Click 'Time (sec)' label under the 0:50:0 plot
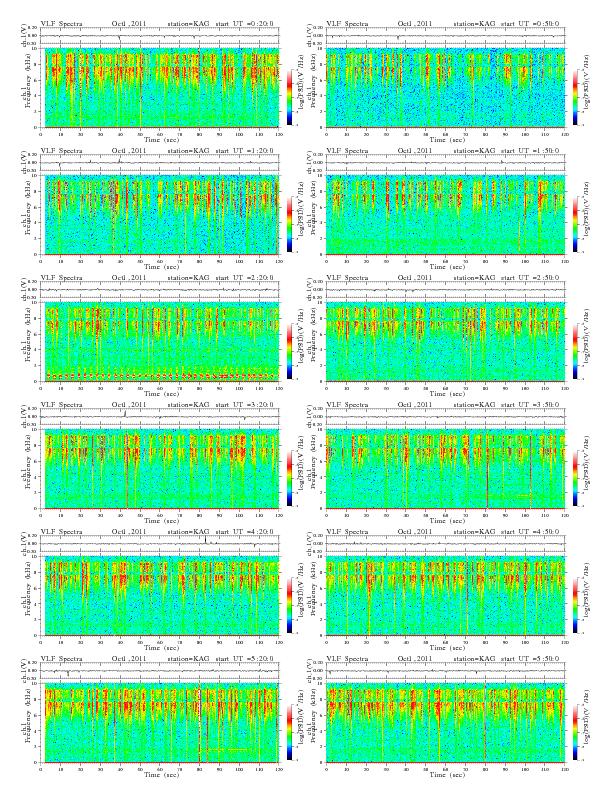Screen dimensions: 612x792 (x=447, y=139)
